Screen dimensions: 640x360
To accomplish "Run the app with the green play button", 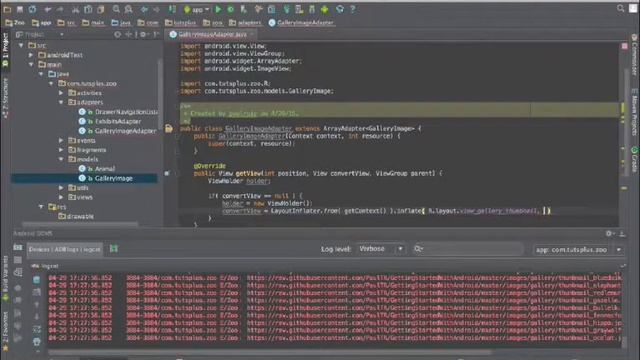I will tap(218, 9).
